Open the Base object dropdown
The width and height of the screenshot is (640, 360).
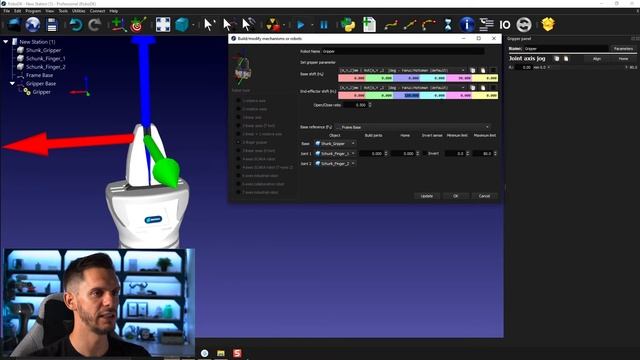pos(335,144)
